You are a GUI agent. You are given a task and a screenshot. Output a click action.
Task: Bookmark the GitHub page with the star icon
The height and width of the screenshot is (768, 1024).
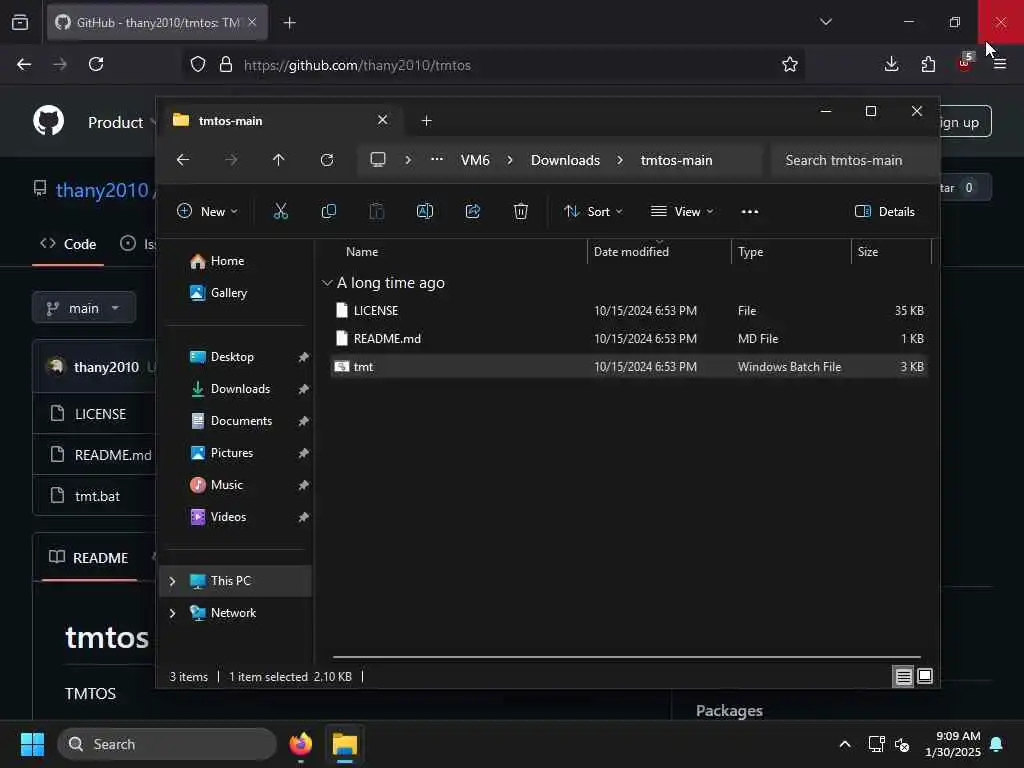(x=790, y=64)
